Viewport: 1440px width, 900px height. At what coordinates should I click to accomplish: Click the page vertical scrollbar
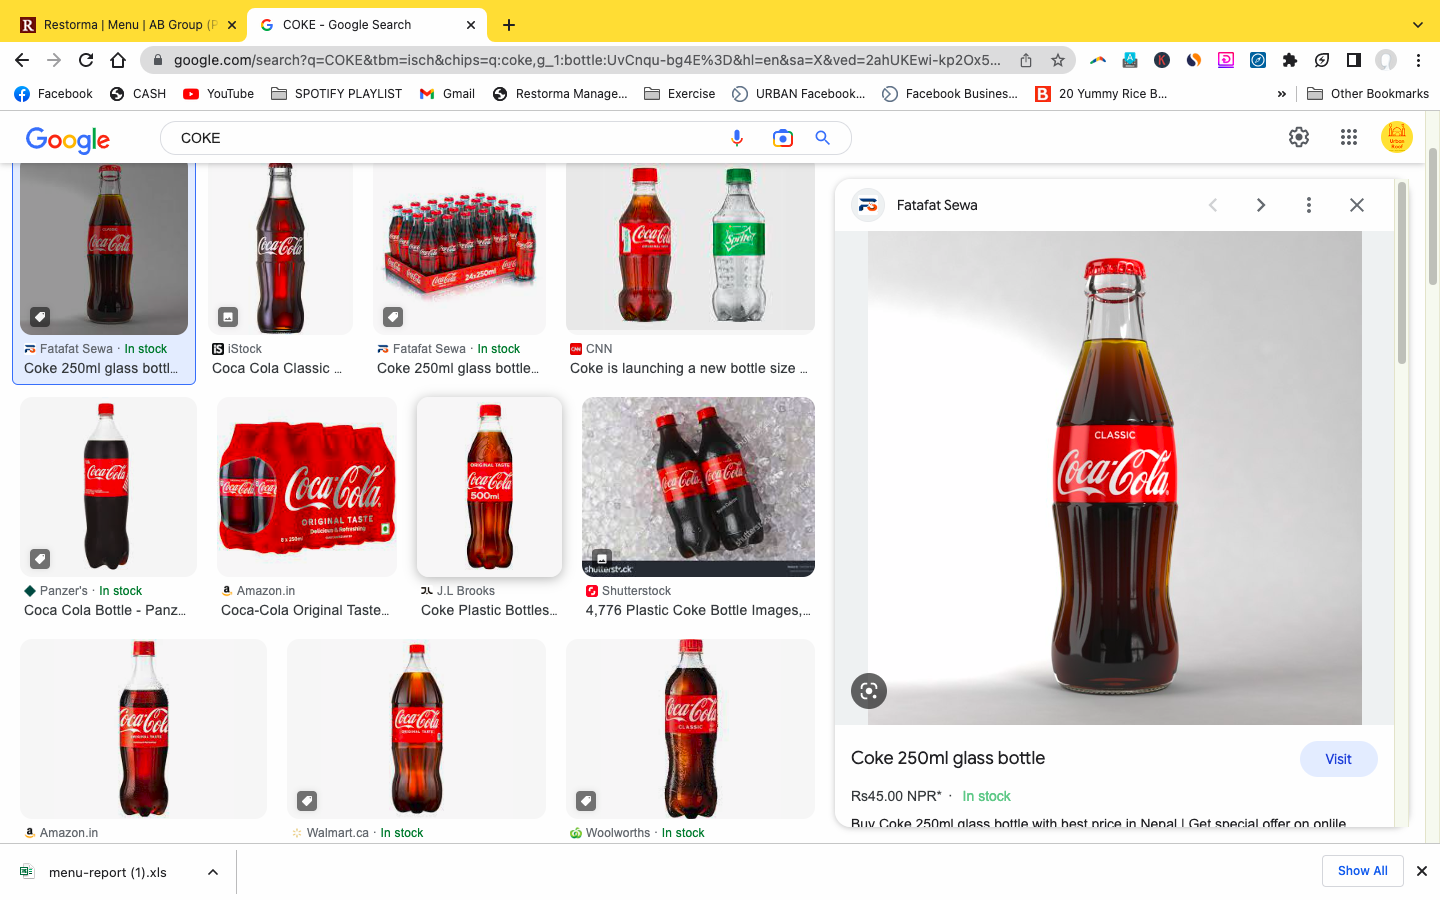click(x=1433, y=215)
